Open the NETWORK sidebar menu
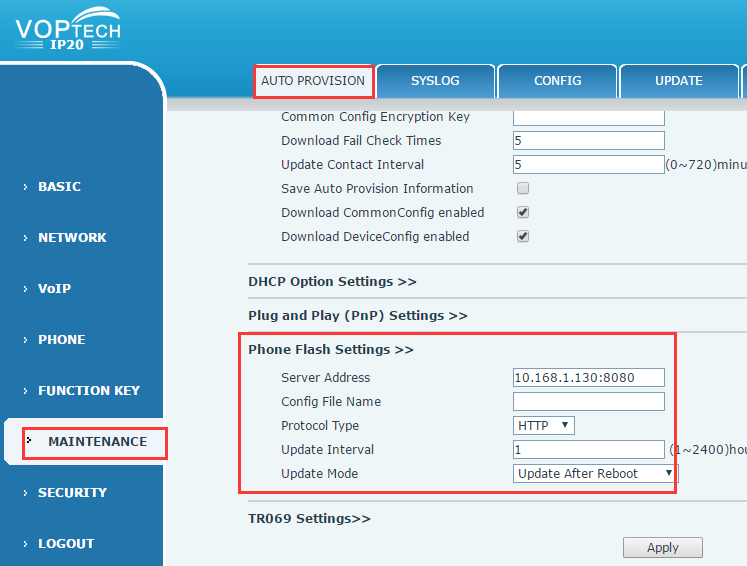747x566 pixels. point(72,238)
